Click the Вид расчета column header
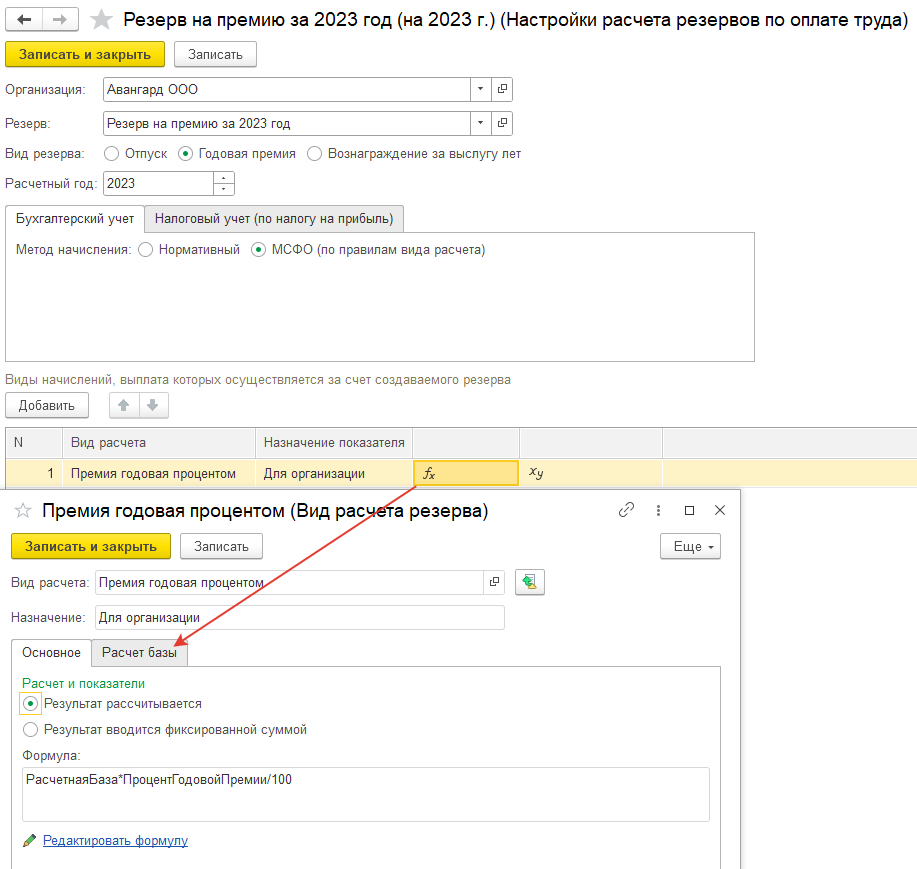The width and height of the screenshot is (917, 869). (x=158, y=443)
